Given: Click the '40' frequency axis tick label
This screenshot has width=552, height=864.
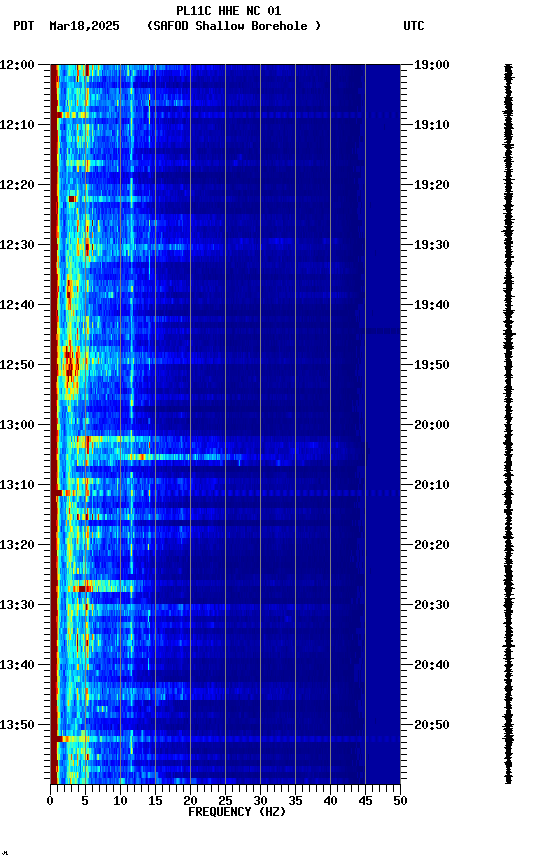Looking at the screenshot, I should pyautogui.click(x=330, y=802).
